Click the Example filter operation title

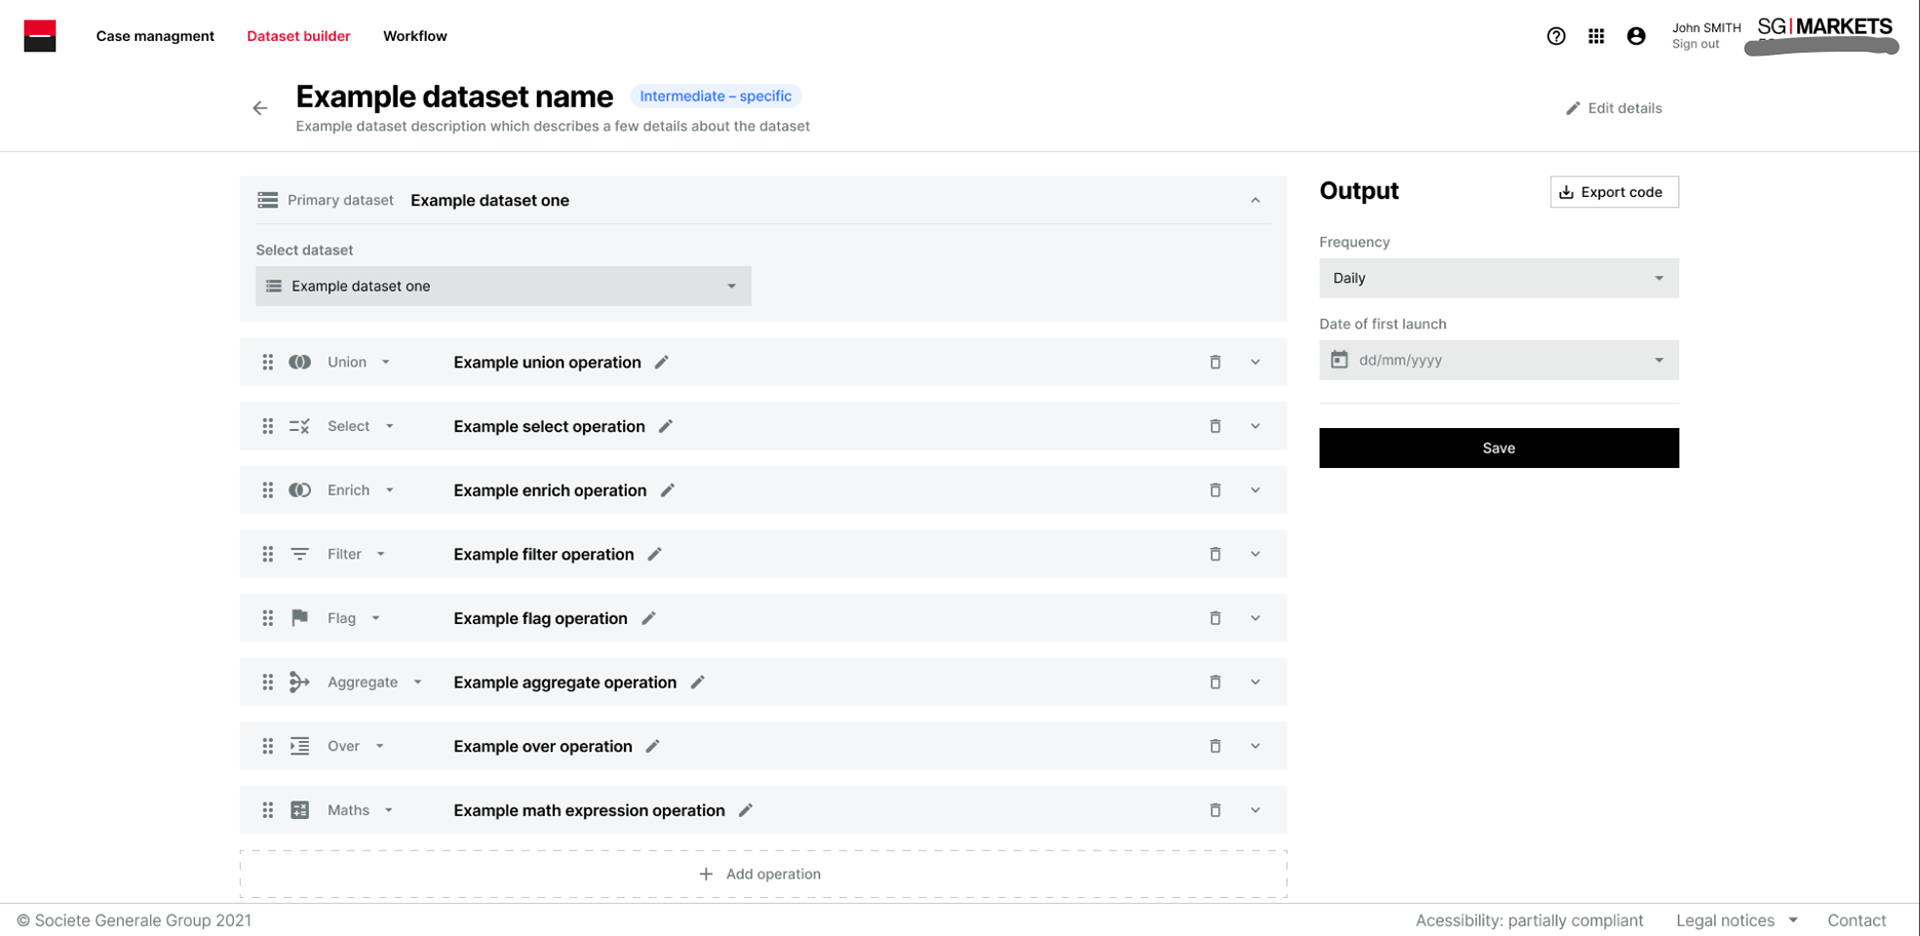[x=543, y=554]
